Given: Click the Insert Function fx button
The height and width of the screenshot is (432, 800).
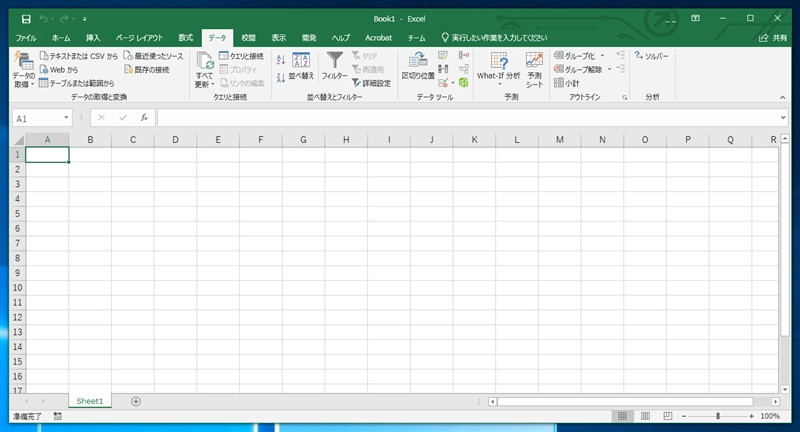Looking at the screenshot, I should pos(144,118).
